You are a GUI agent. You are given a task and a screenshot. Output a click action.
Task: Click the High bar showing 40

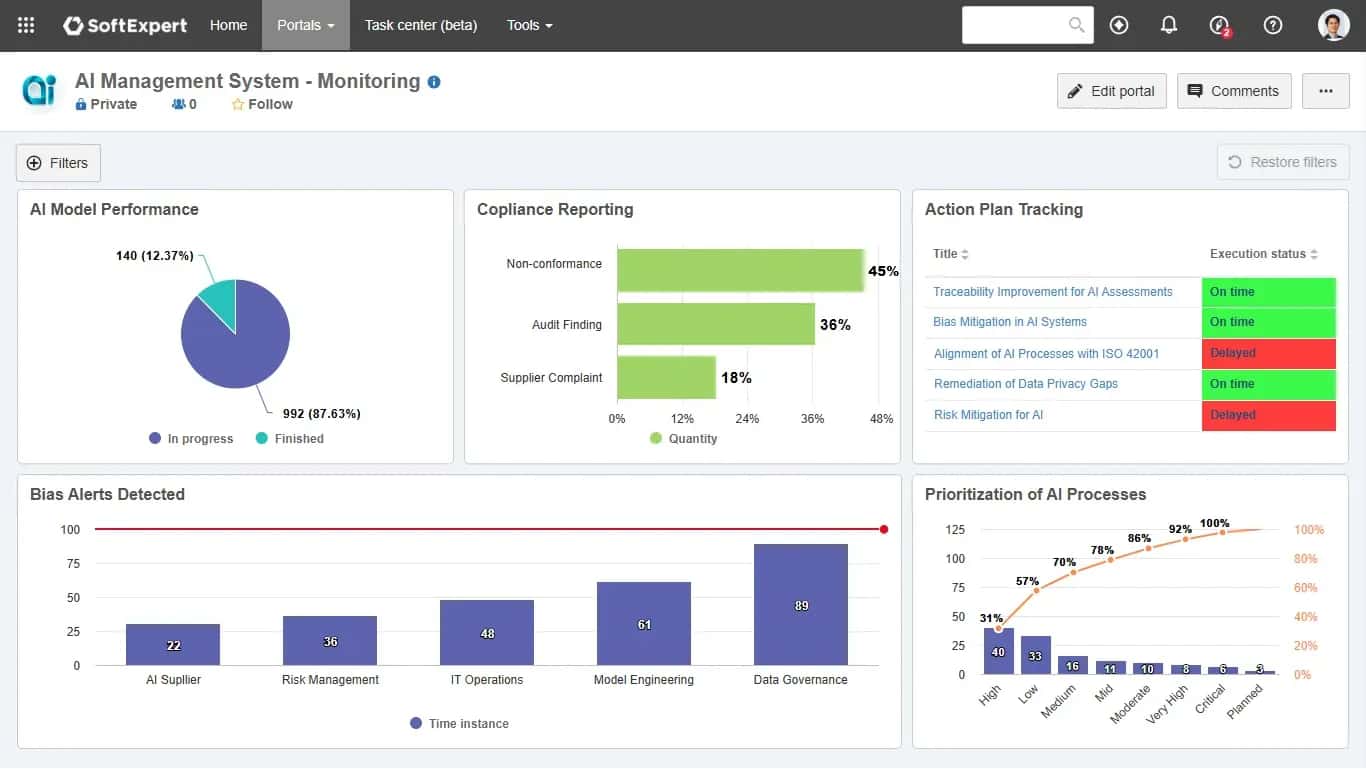coord(998,651)
